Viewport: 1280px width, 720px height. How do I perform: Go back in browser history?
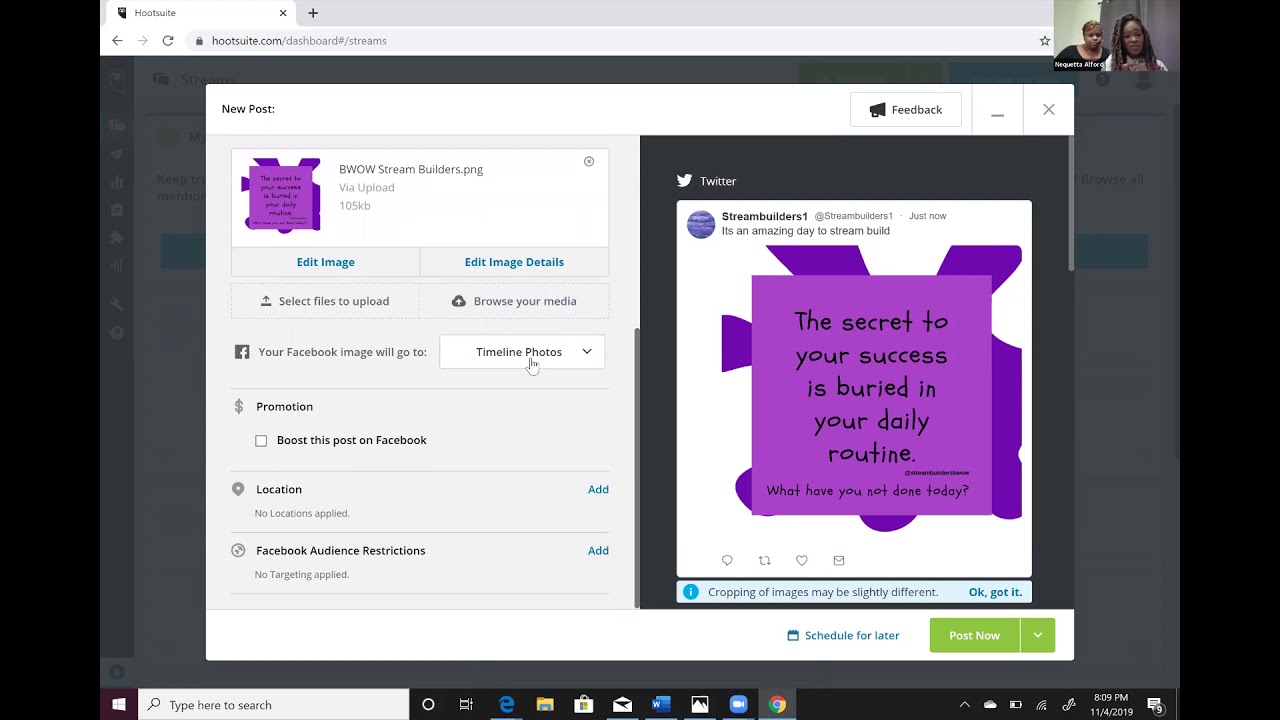[x=117, y=41]
